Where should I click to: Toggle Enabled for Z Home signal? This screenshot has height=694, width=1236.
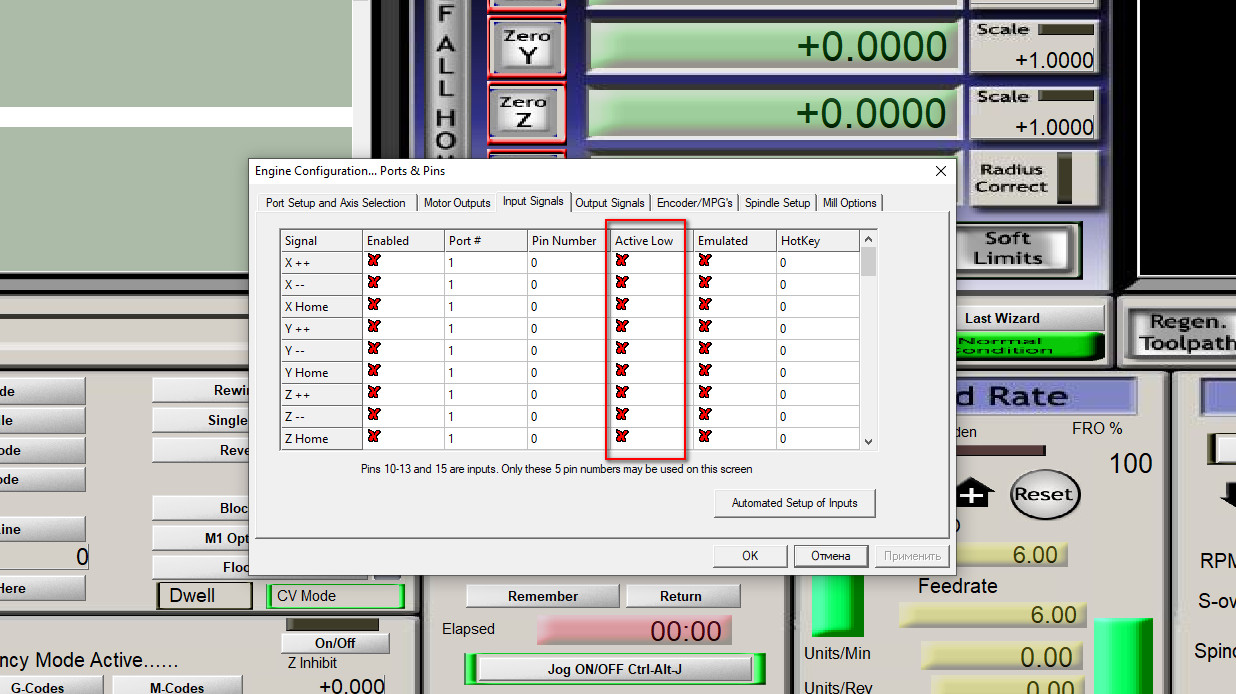point(374,436)
